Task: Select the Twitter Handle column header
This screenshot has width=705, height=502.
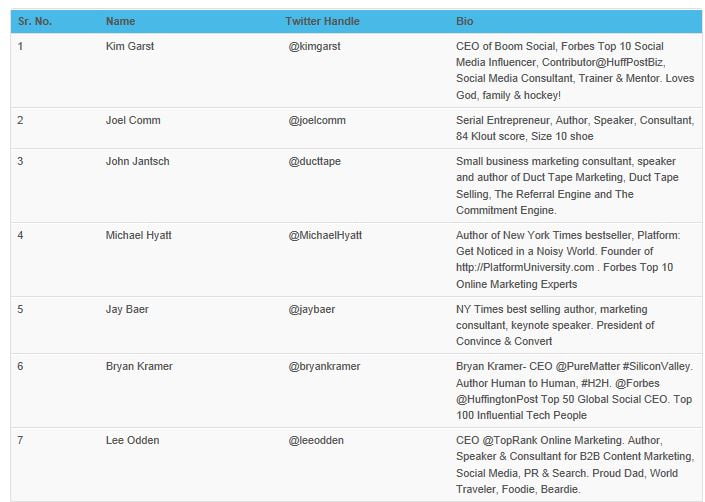Action: click(x=322, y=21)
